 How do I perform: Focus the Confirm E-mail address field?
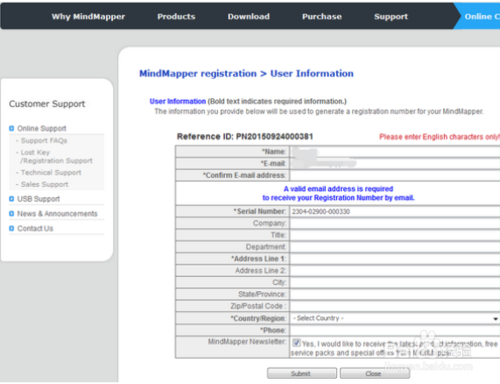click(395, 175)
